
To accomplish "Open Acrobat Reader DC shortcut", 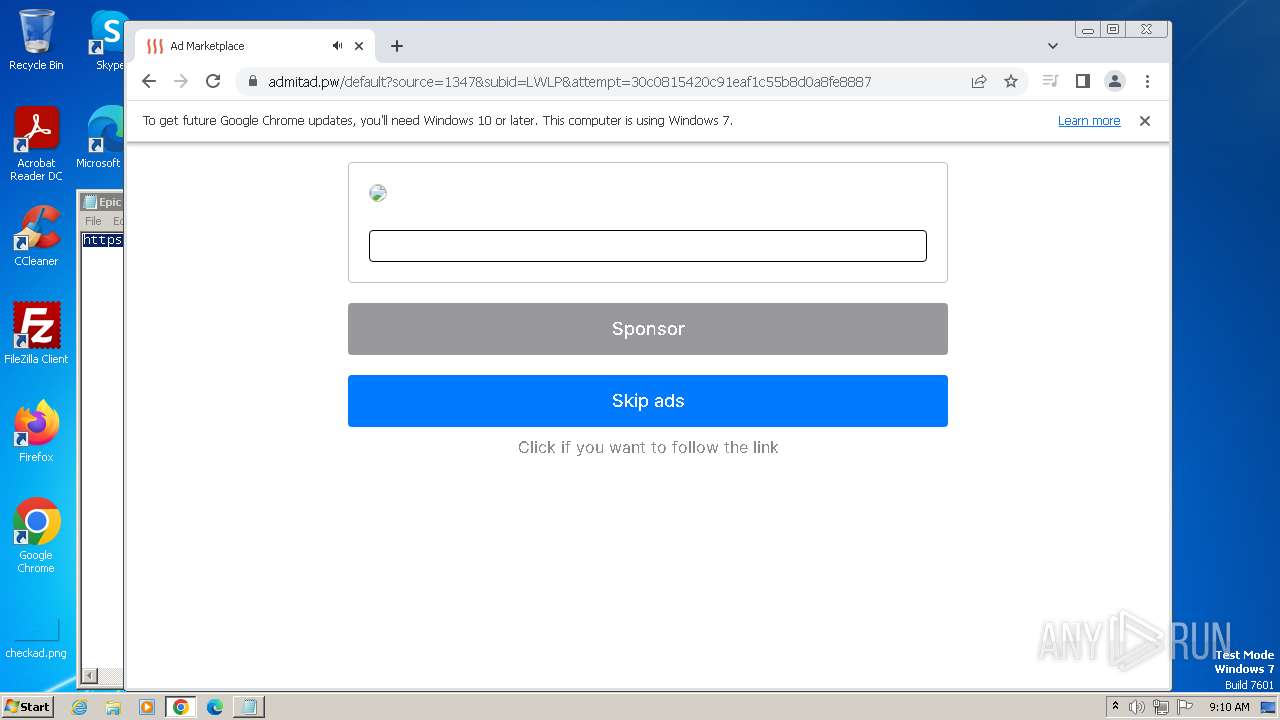I will point(36,144).
